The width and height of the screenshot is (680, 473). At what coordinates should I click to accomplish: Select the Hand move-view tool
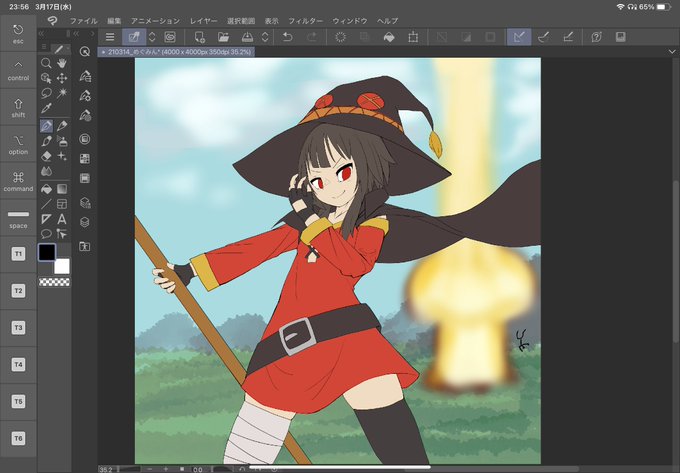click(62, 63)
